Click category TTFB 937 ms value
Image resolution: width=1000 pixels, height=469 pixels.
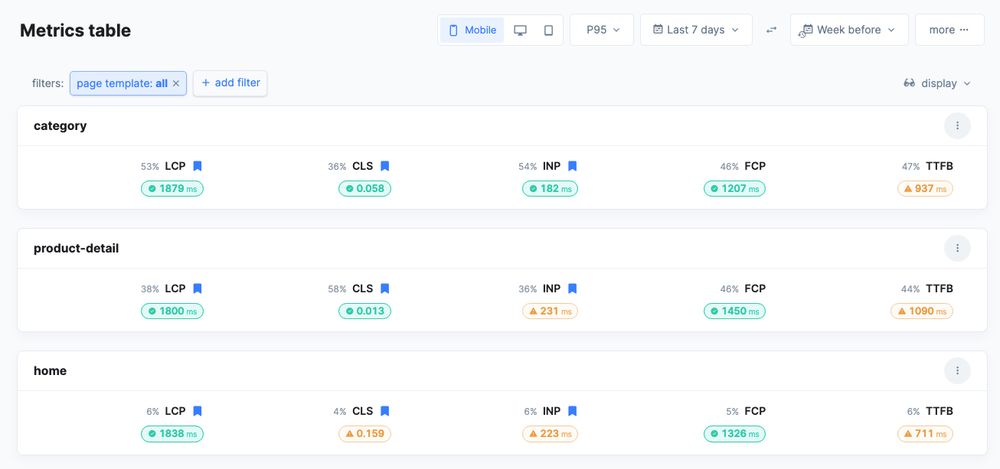coord(925,188)
